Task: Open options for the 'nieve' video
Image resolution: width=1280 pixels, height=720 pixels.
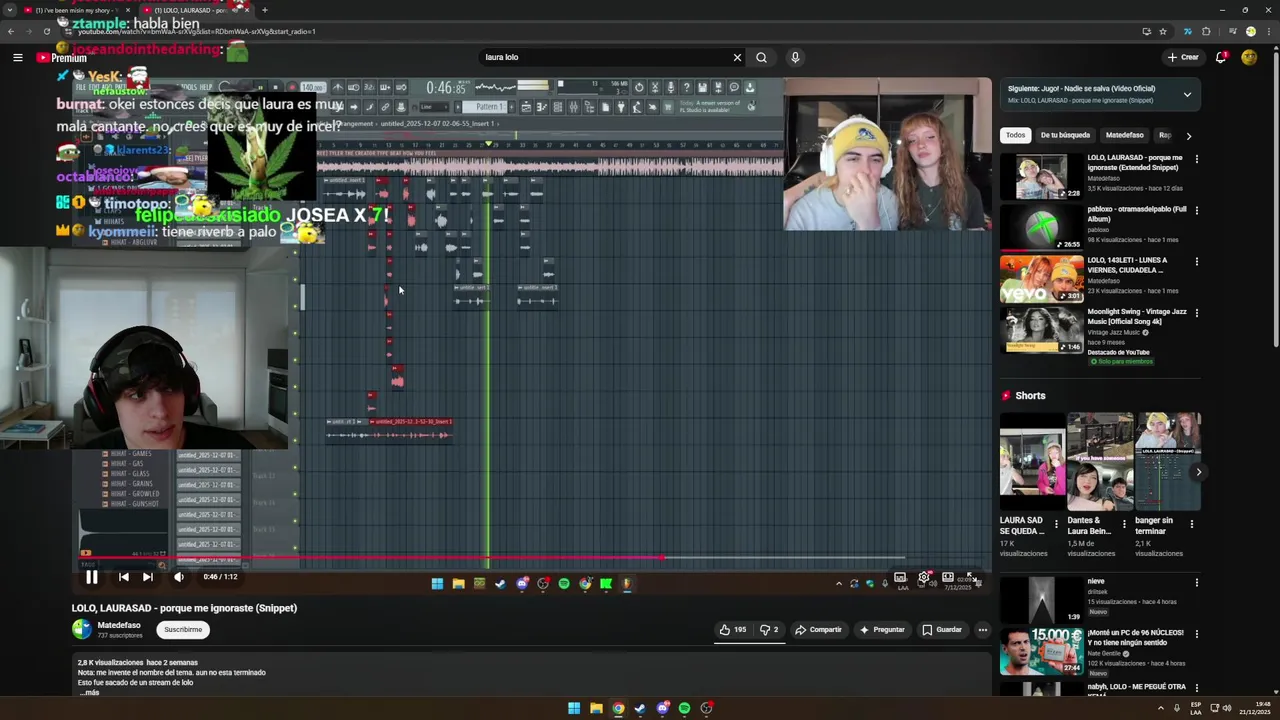Action: coord(1196,582)
